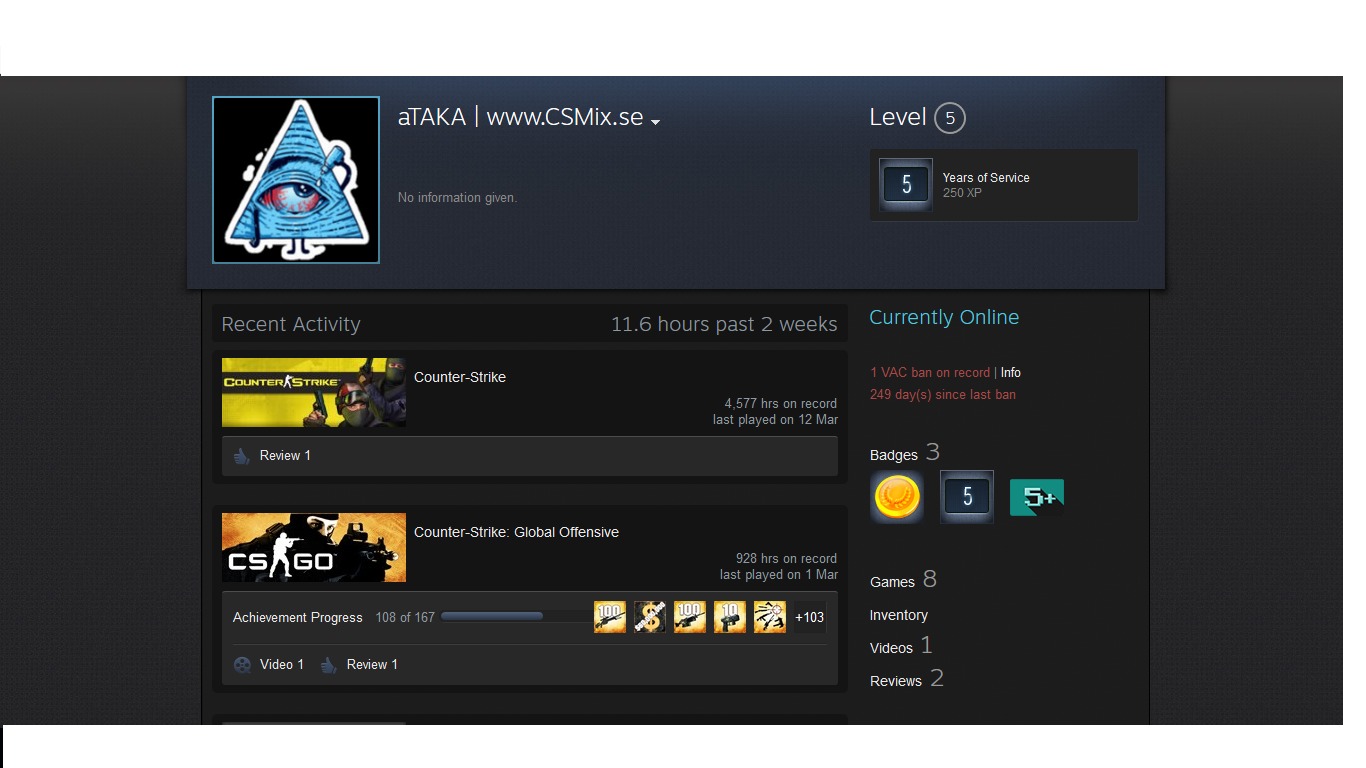Open the Inventory link
Viewport: 1366px width, 768px height.
coord(899,615)
